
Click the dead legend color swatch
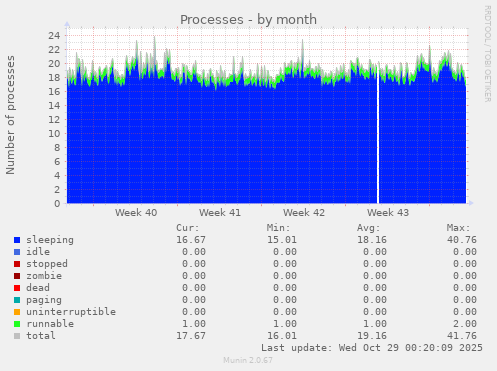(17, 288)
